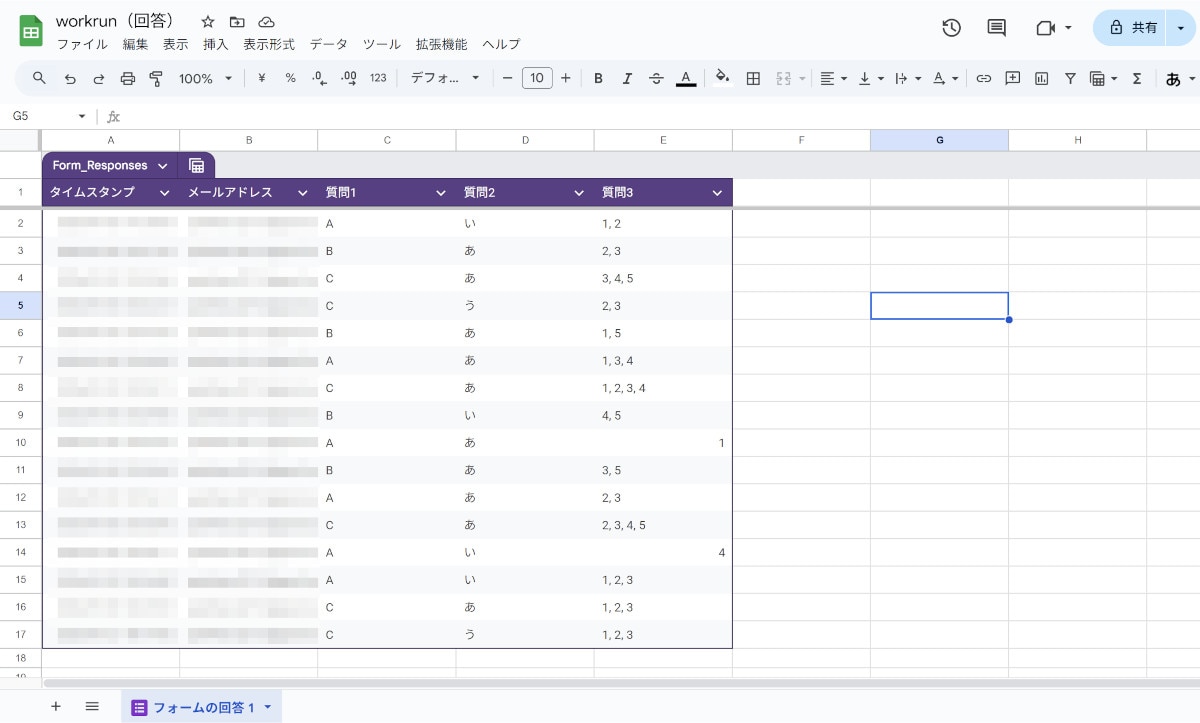
Task: Select the paint format roller icon
Action: [156, 78]
